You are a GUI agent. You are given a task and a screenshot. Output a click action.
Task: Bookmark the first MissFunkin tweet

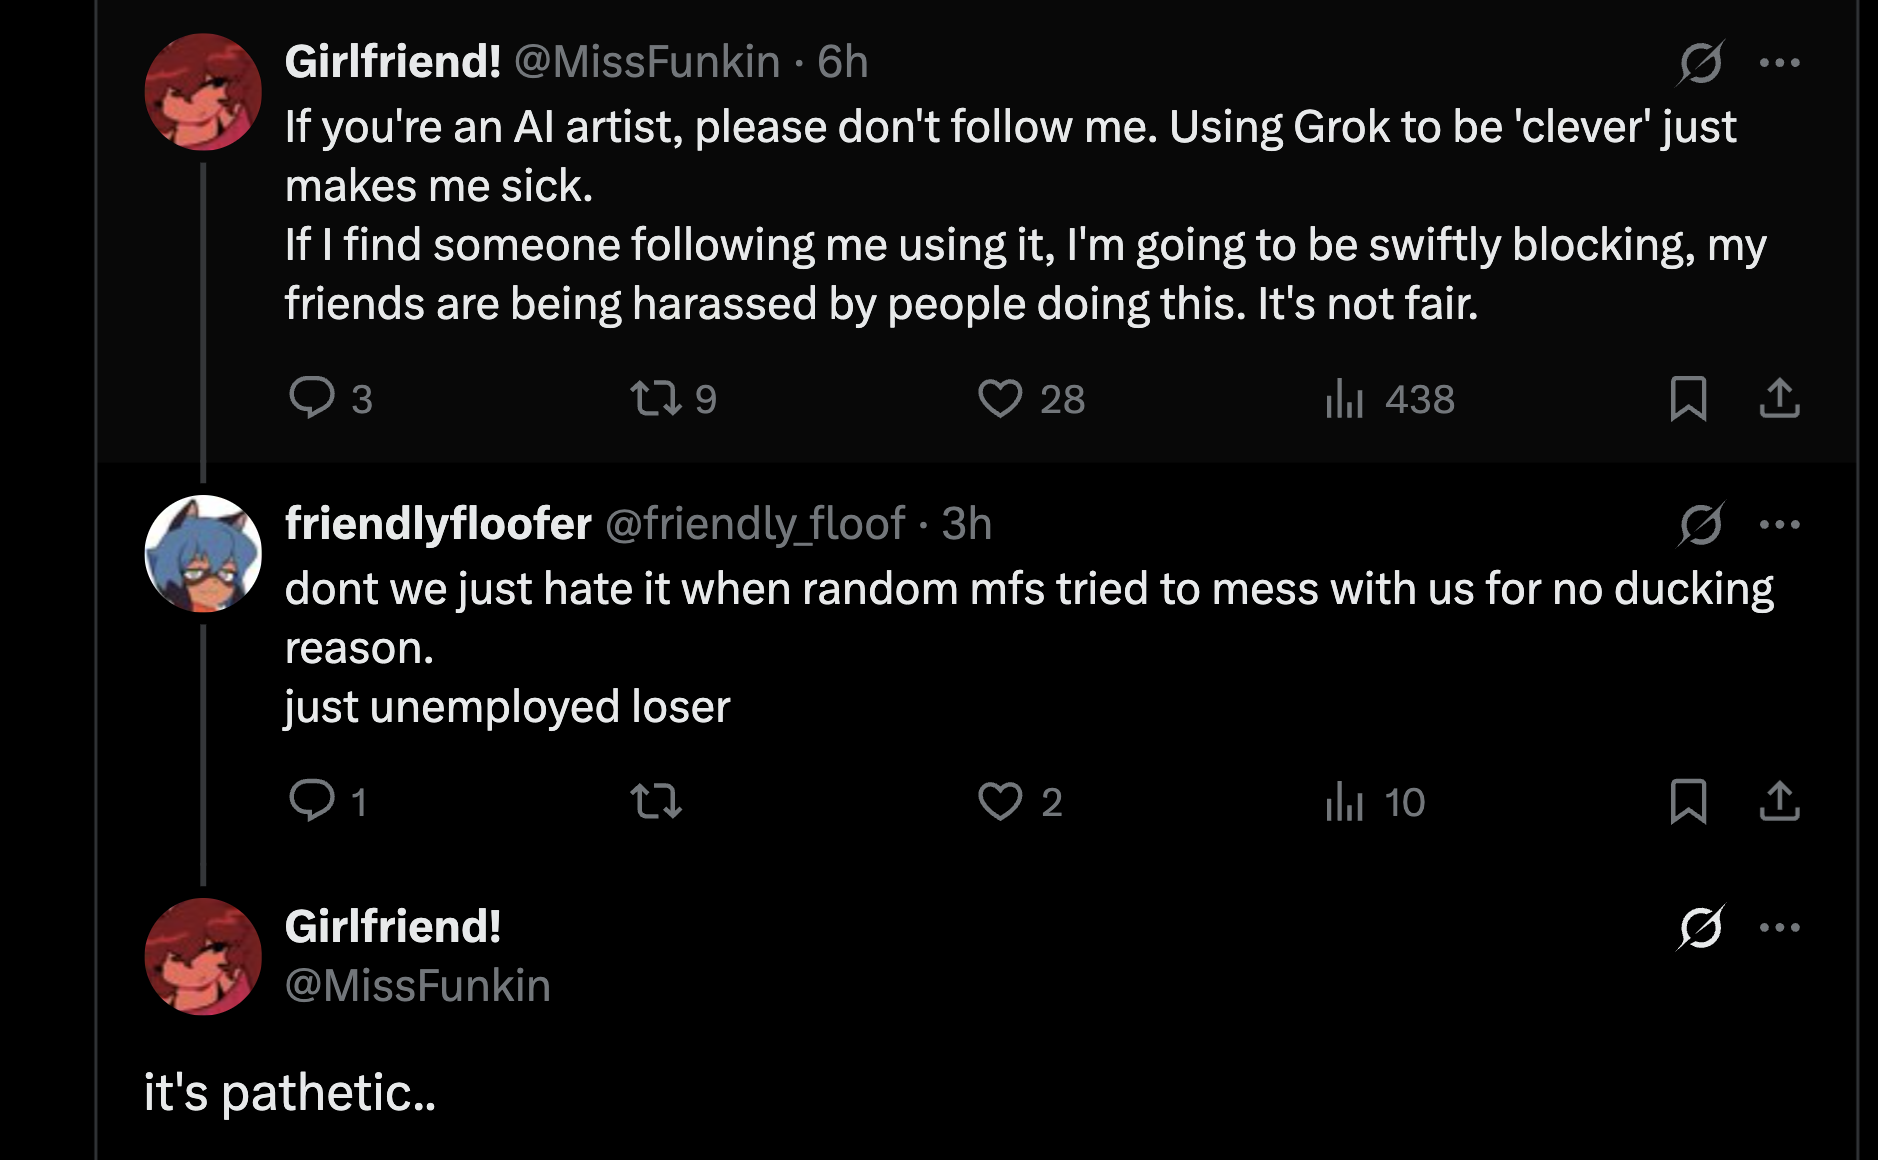coord(1688,398)
